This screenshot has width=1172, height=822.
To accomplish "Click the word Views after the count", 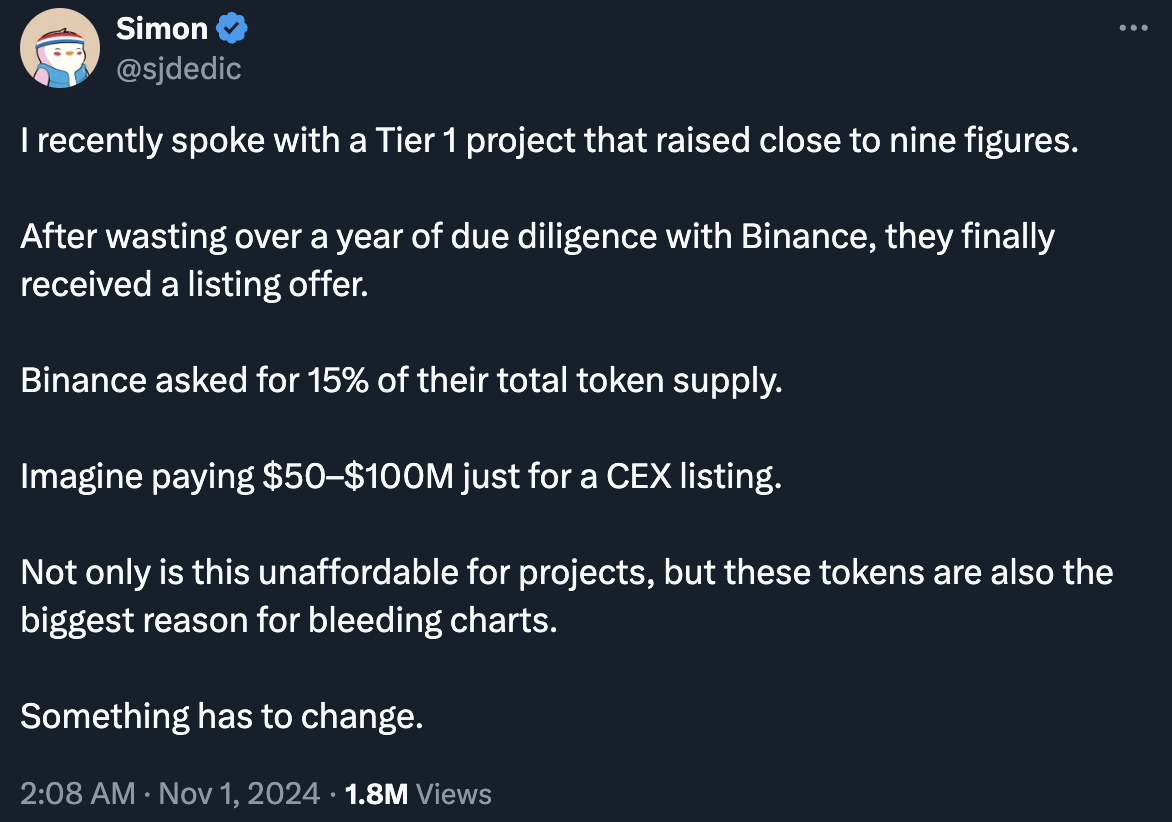I will [453, 794].
